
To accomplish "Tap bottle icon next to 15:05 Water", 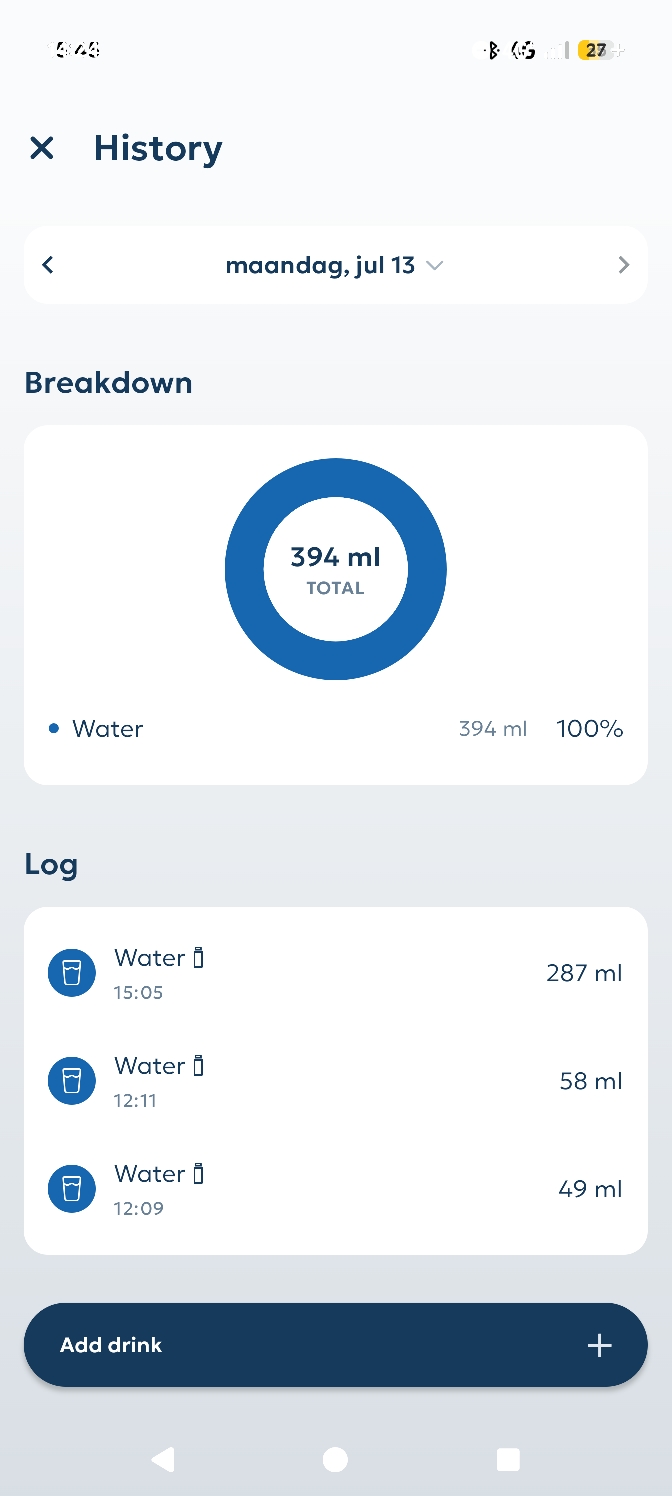I will point(198,958).
